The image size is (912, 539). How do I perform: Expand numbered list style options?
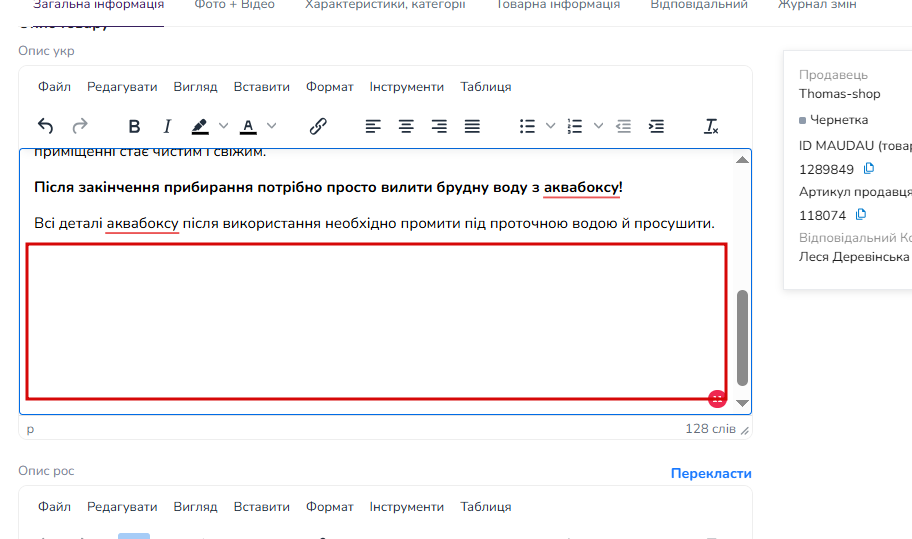point(598,126)
